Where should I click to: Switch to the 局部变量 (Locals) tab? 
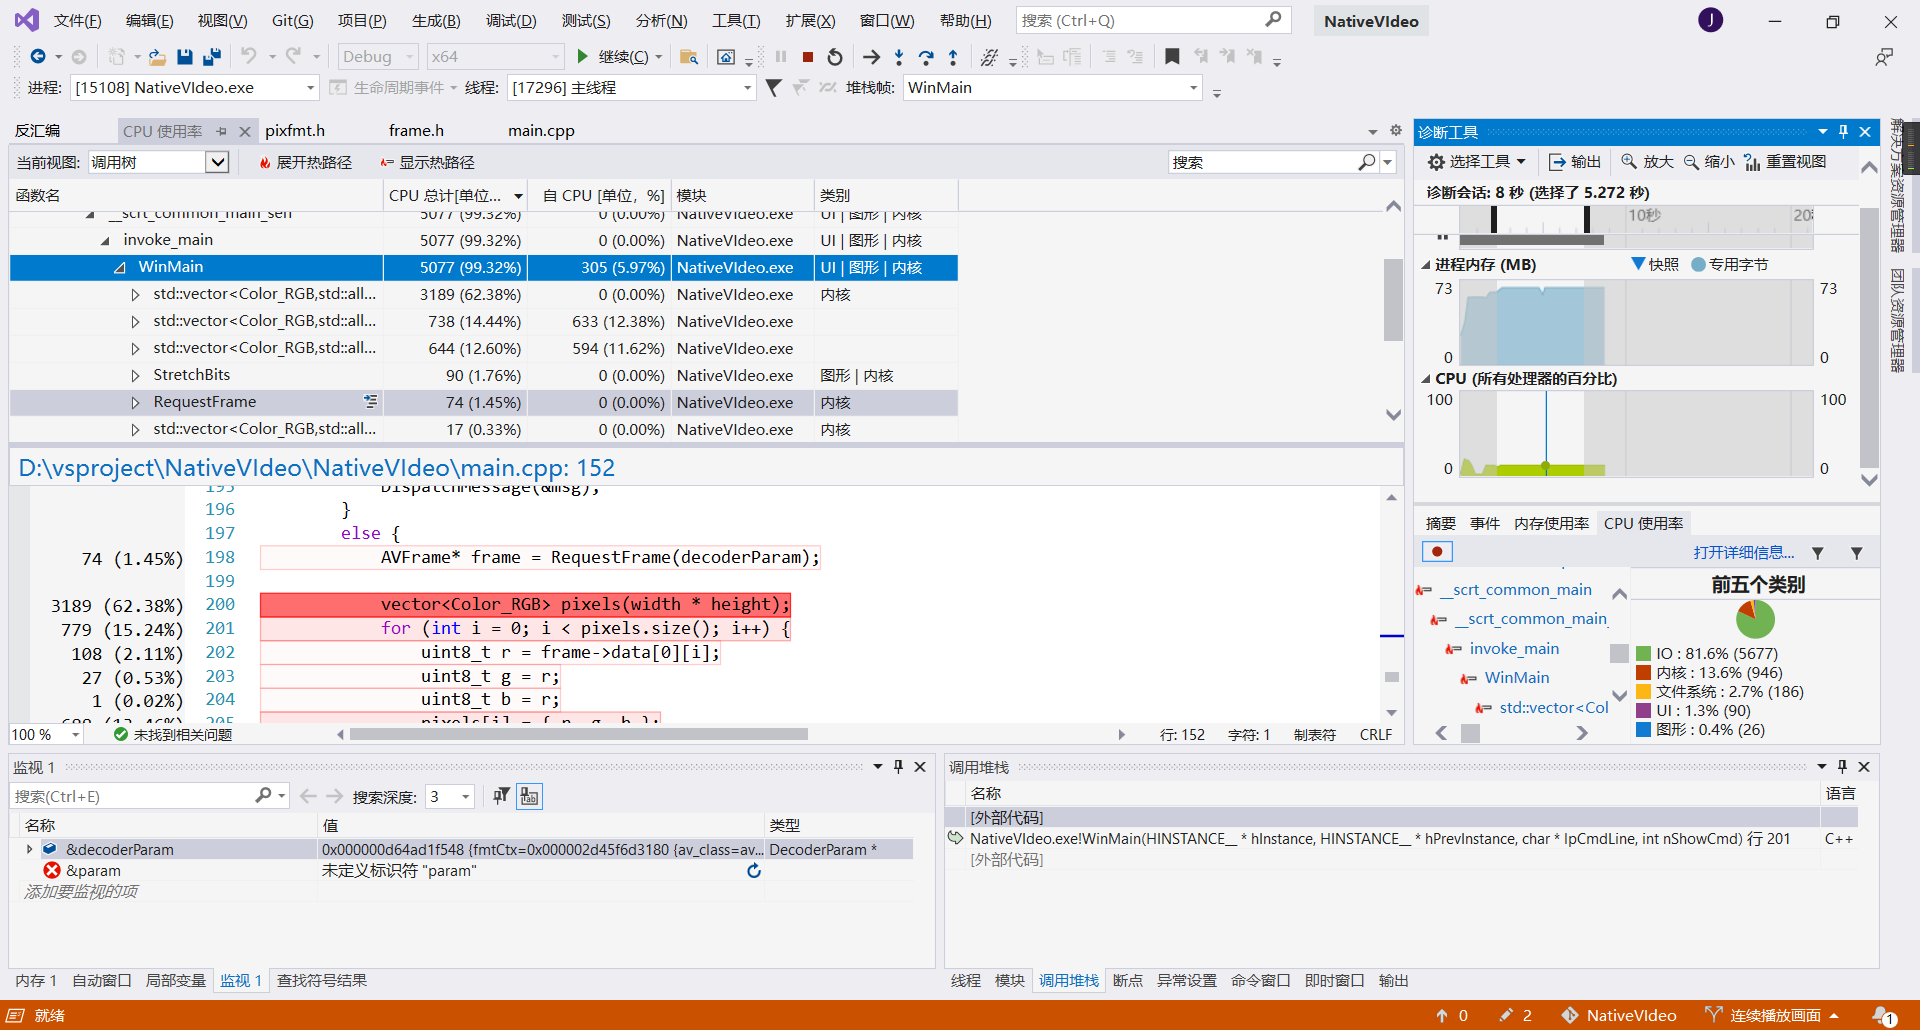(x=175, y=981)
